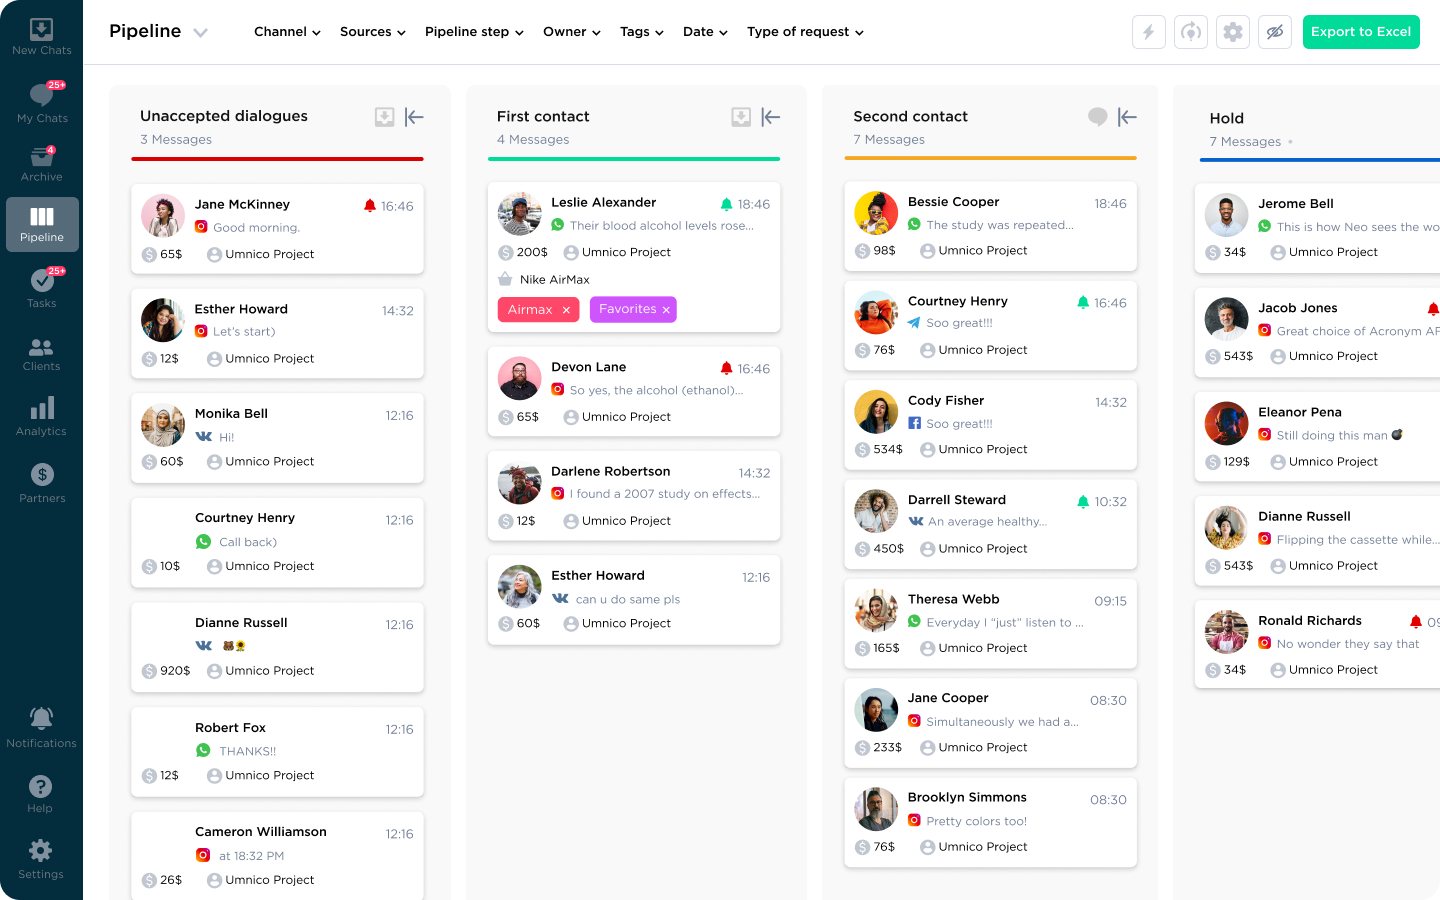Expand the Type of request dropdown
This screenshot has width=1440, height=900.
click(x=805, y=32)
